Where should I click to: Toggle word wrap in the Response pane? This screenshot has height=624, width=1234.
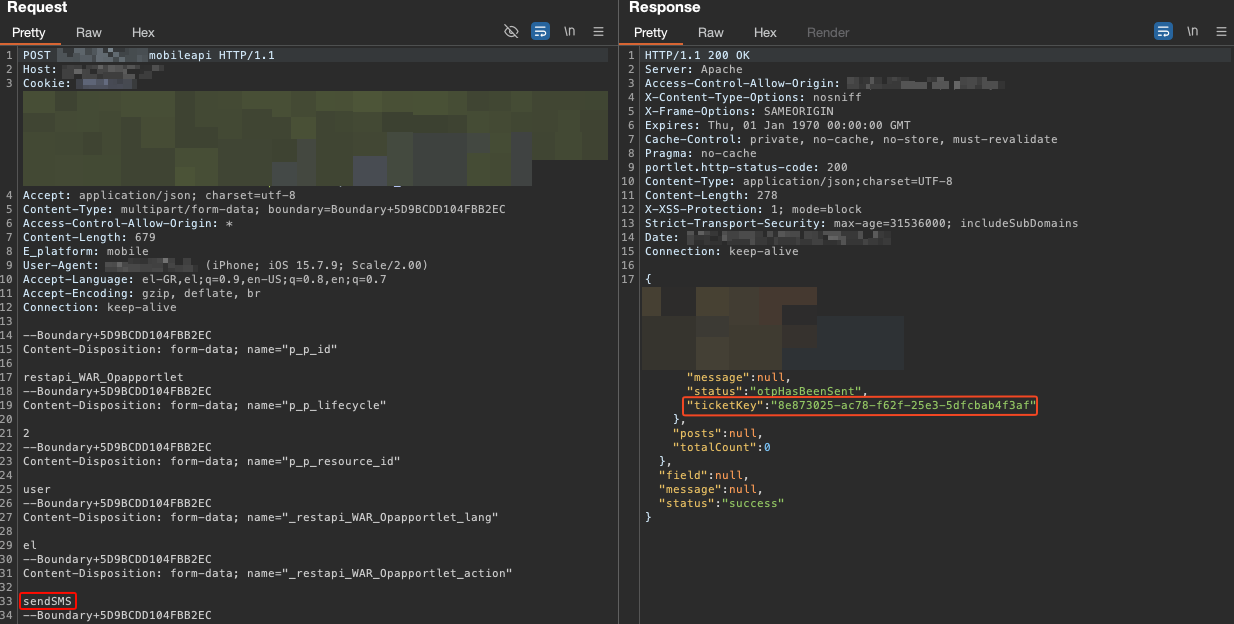pos(1163,32)
